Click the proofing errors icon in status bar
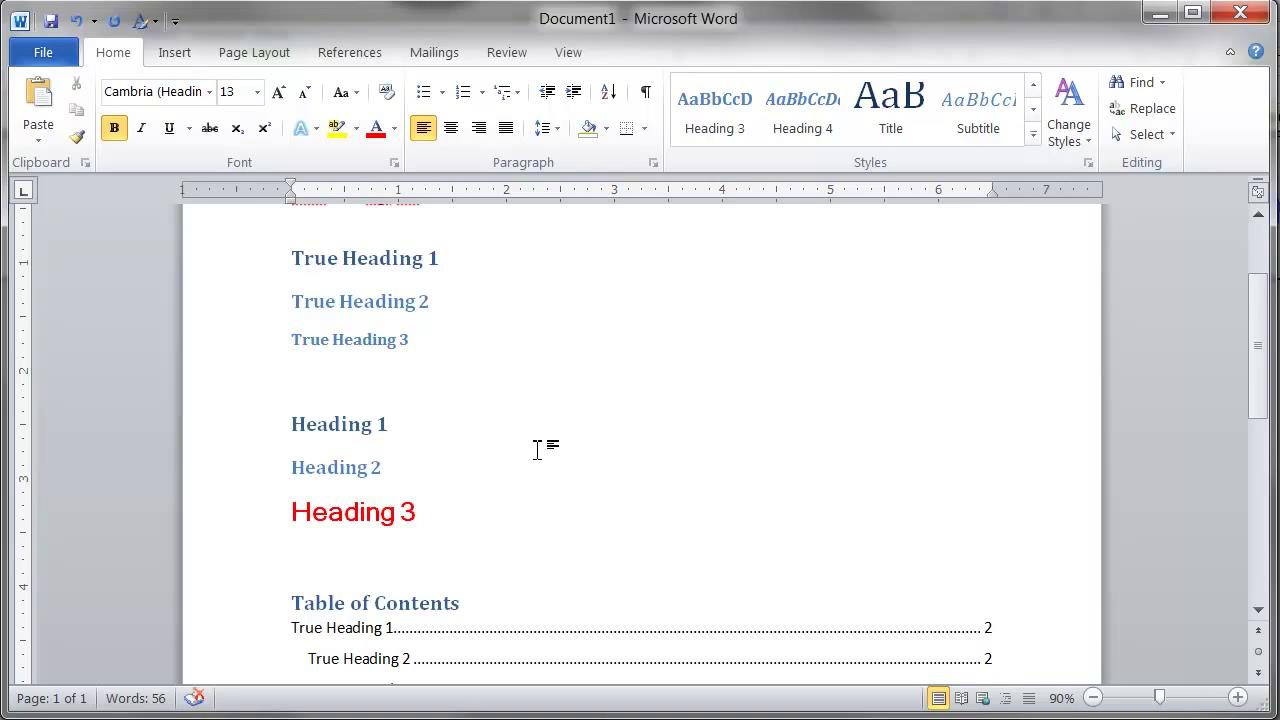 tap(194, 698)
